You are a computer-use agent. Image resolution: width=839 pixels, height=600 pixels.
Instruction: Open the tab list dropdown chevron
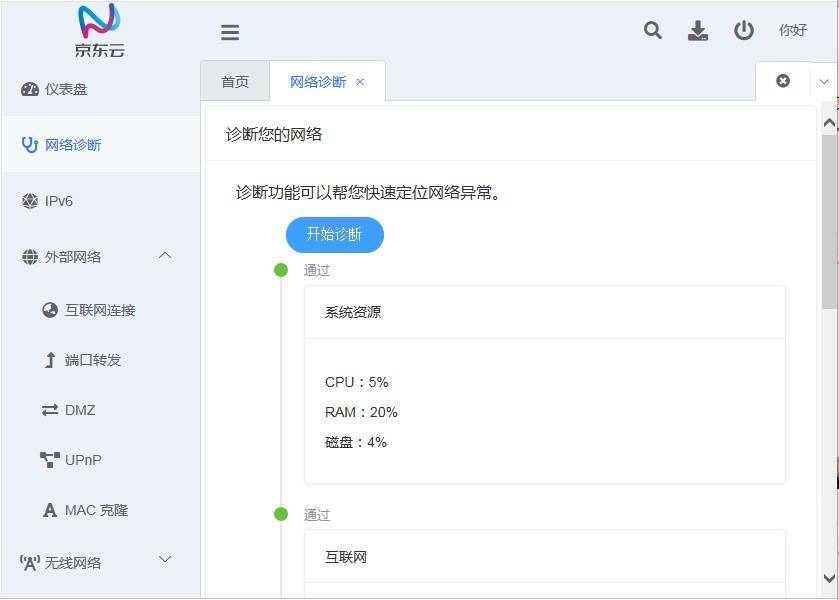click(x=825, y=81)
